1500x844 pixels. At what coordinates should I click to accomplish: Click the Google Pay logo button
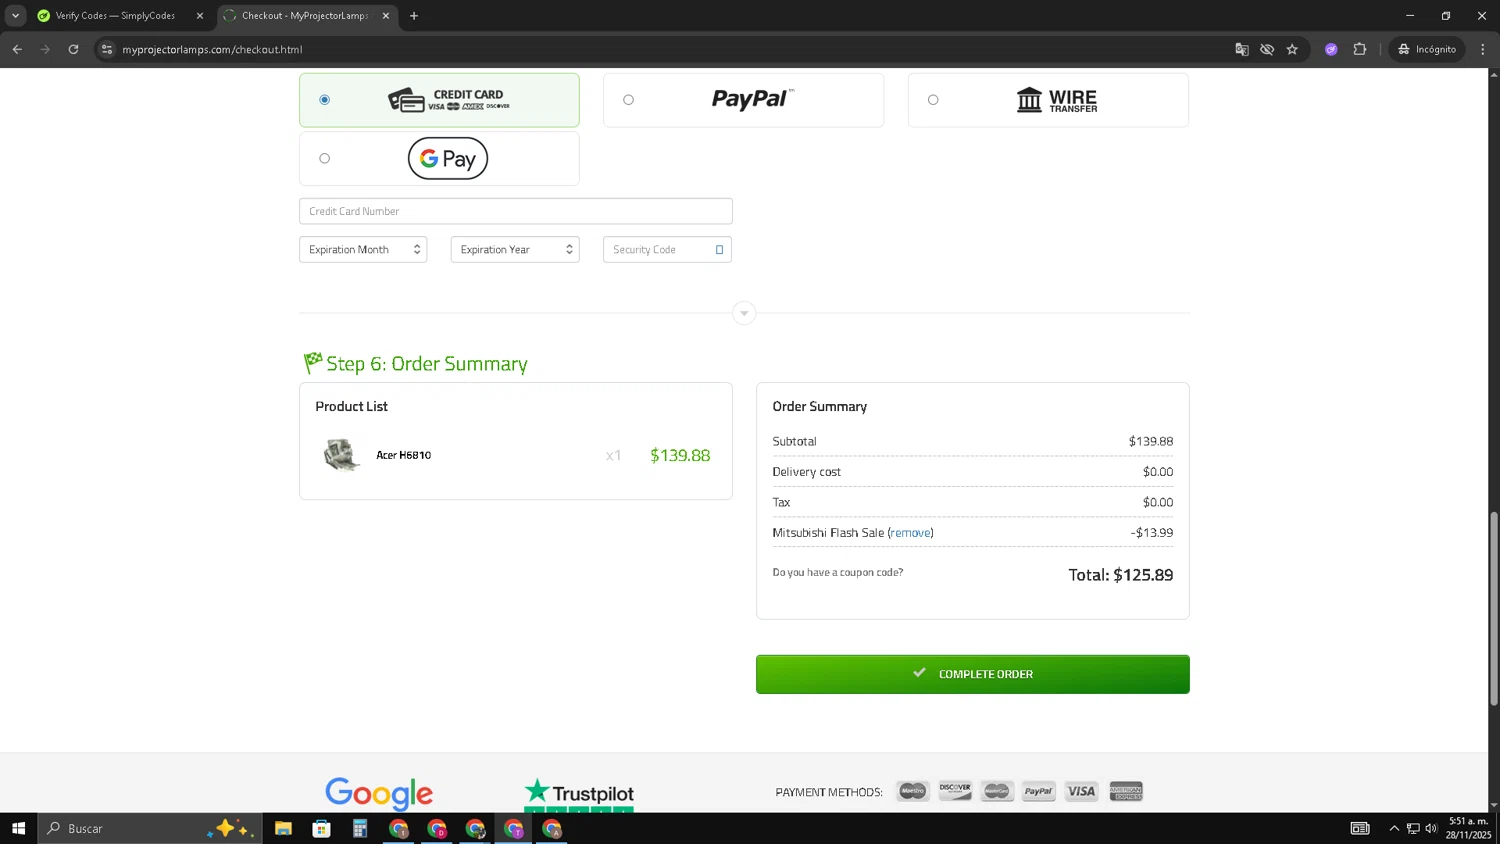pos(448,158)
